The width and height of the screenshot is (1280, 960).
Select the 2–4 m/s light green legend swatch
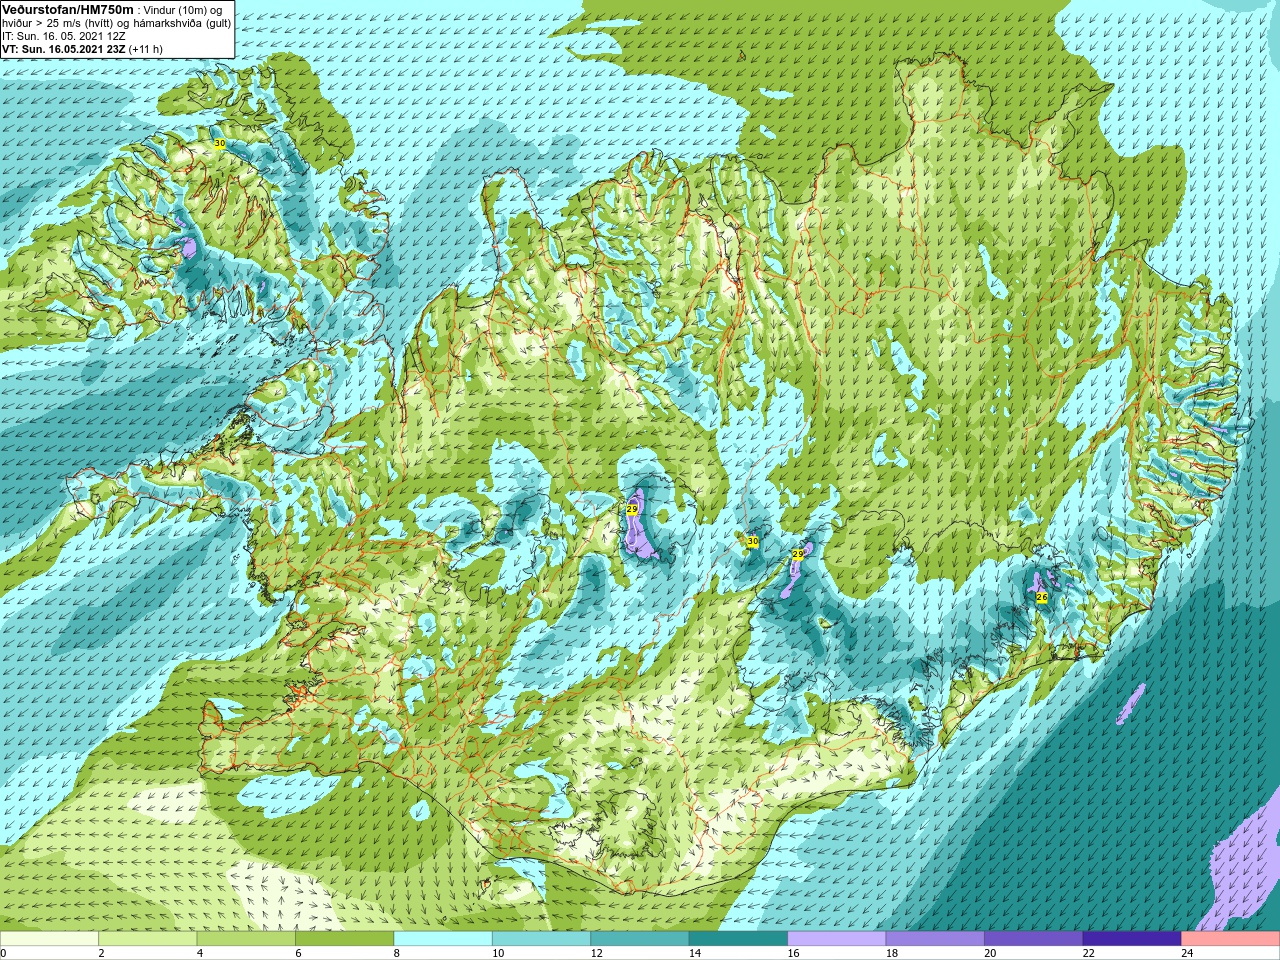[147, 939]
